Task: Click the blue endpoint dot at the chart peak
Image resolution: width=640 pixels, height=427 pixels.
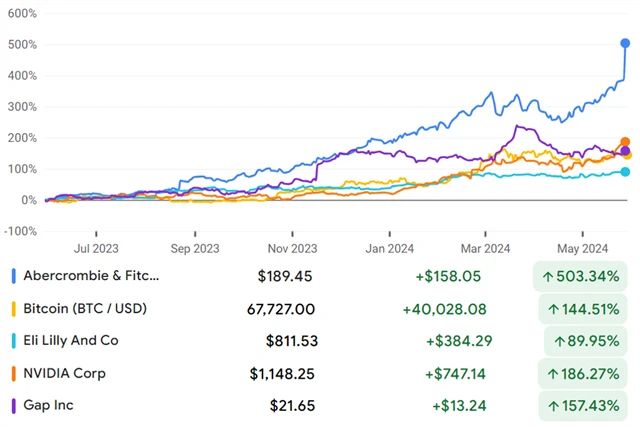Action: coord(625,43)
